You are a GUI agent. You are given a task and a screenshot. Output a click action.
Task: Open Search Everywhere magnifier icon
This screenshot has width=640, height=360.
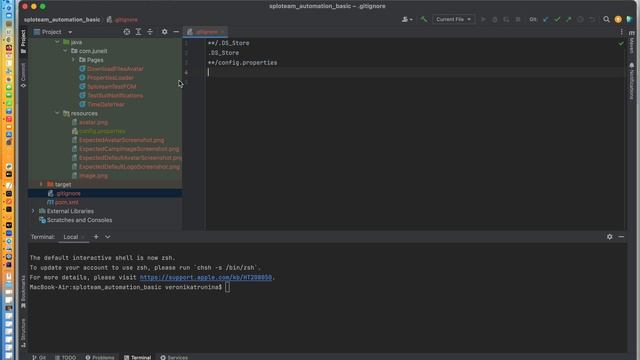(607, 19)
